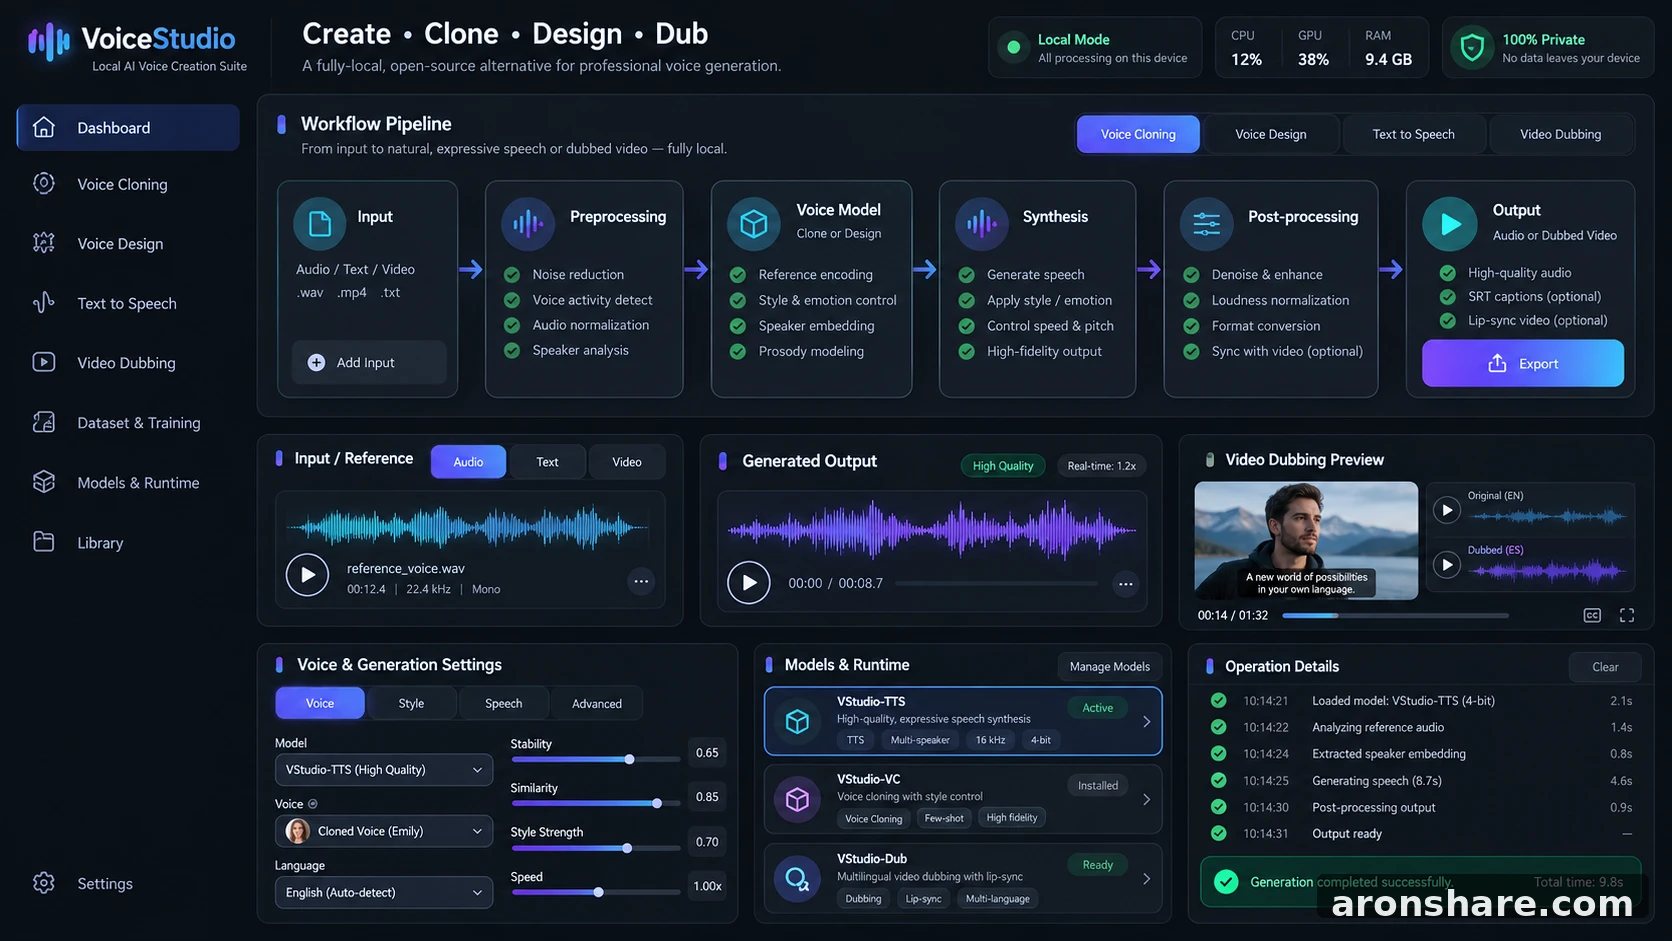This screenshot has width=1672, height=941.
Task: Toggle the Local Mode status indicator
Action: [x=1013, y=47]
